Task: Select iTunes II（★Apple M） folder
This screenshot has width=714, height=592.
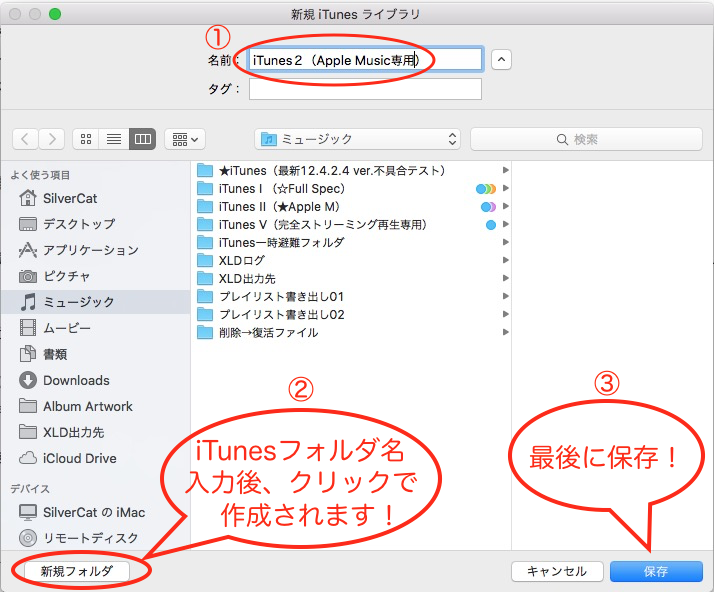Action: point(353,207)
